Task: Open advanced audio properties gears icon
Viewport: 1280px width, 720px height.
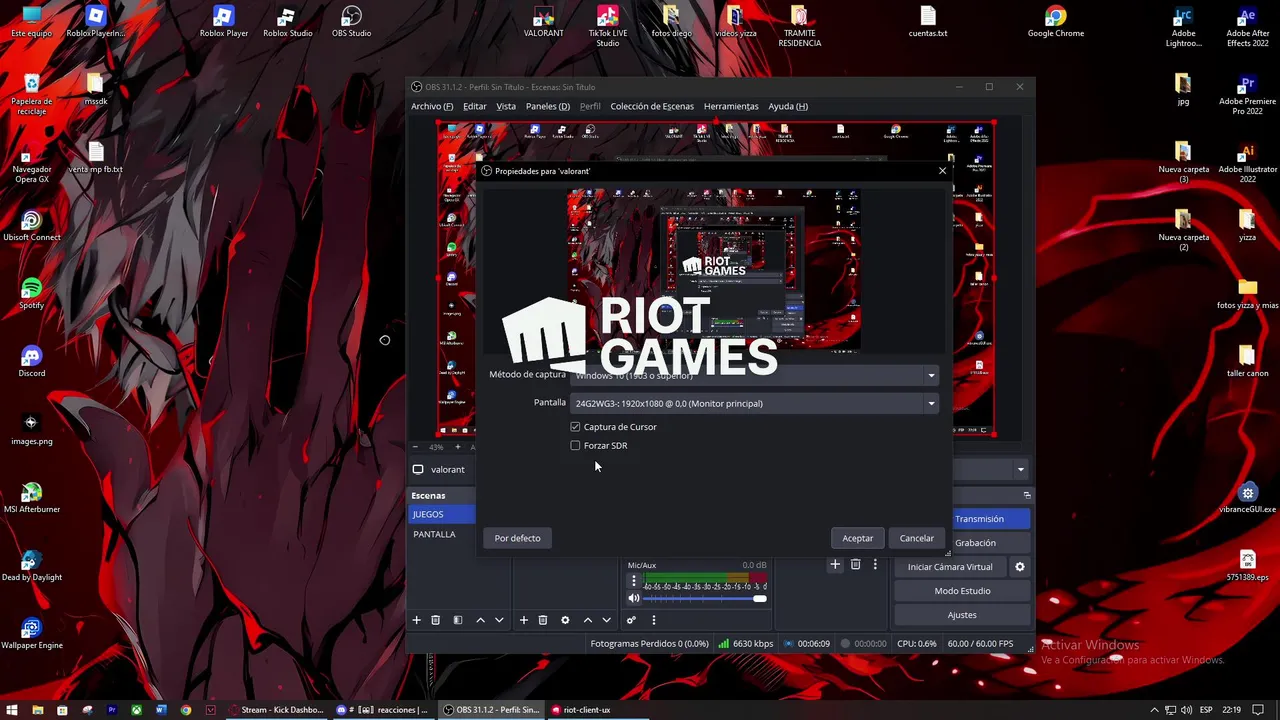Action: 631,620
